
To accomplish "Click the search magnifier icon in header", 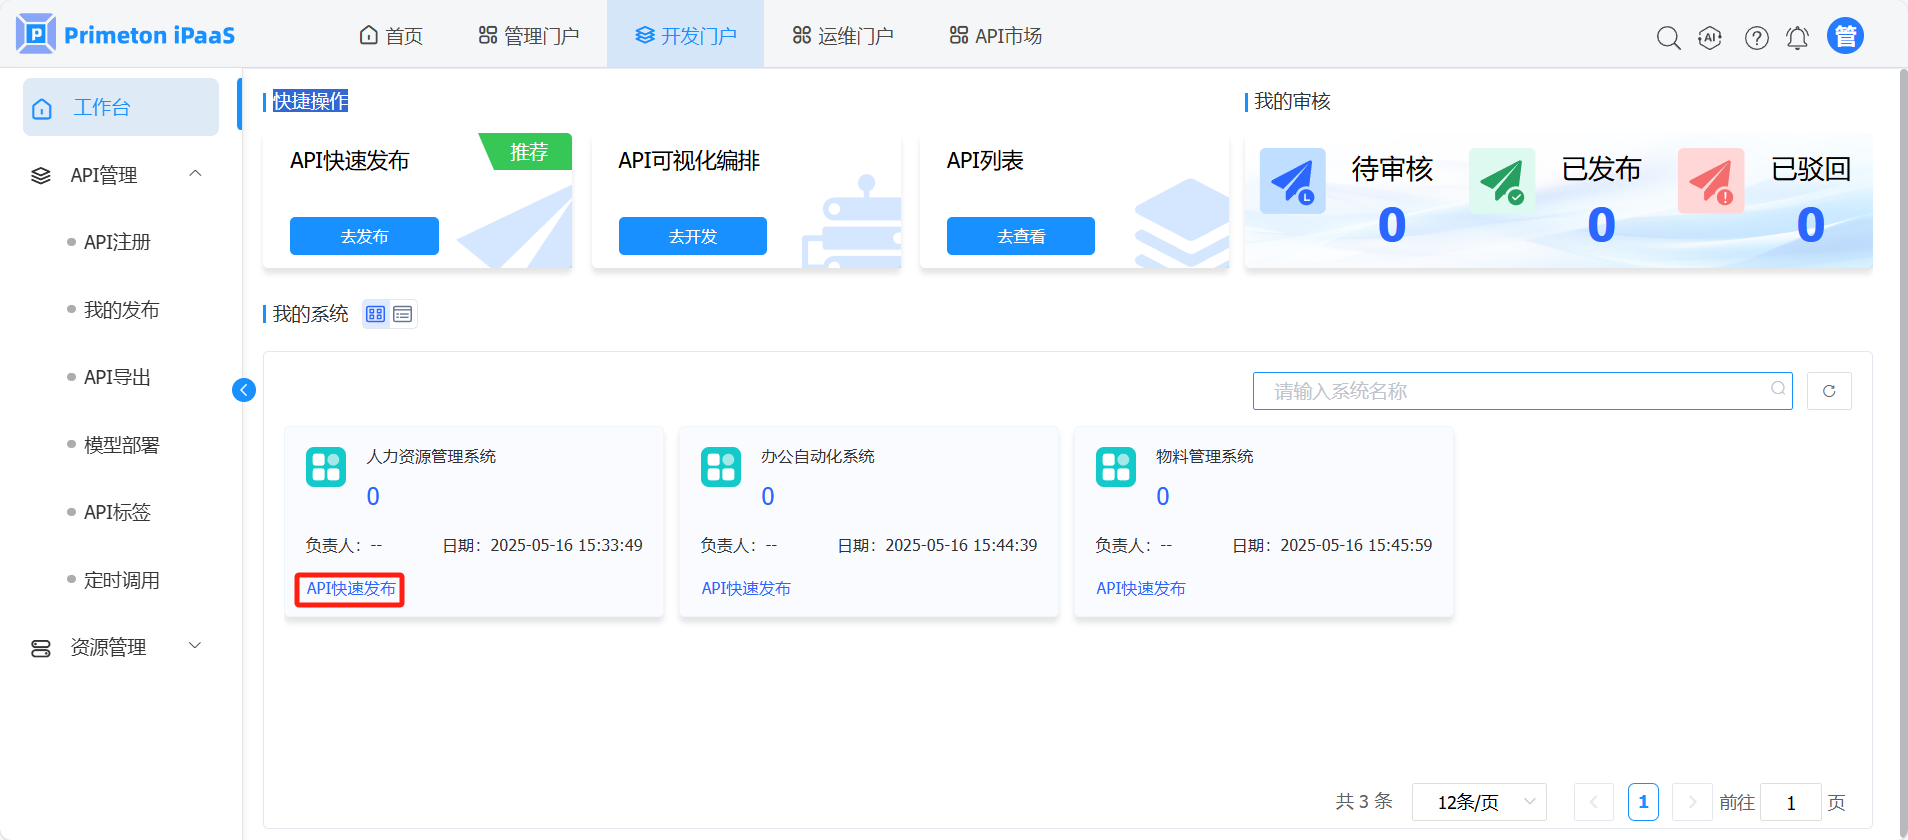I will click(x=1668, y=38).
